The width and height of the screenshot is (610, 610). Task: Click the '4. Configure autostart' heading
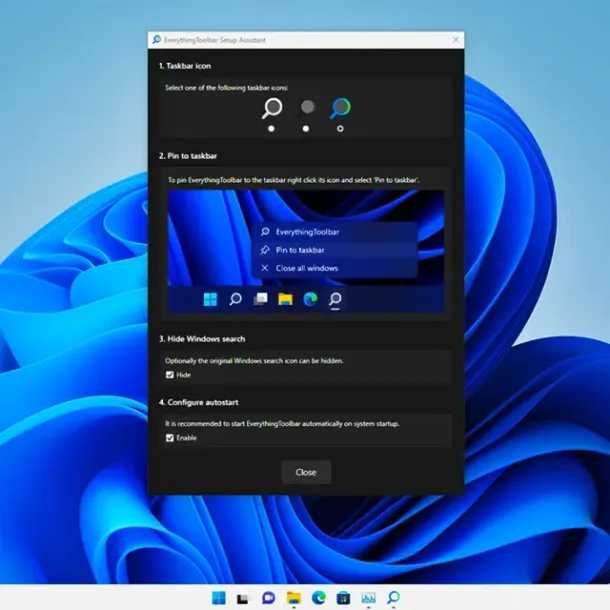[x=198, y=402]
